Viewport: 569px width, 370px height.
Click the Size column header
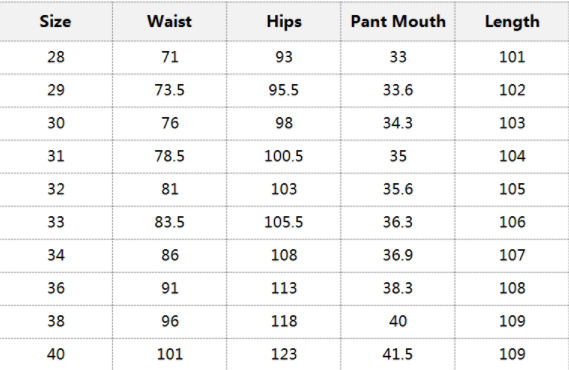pyautogui.click(x=55, y=21)
